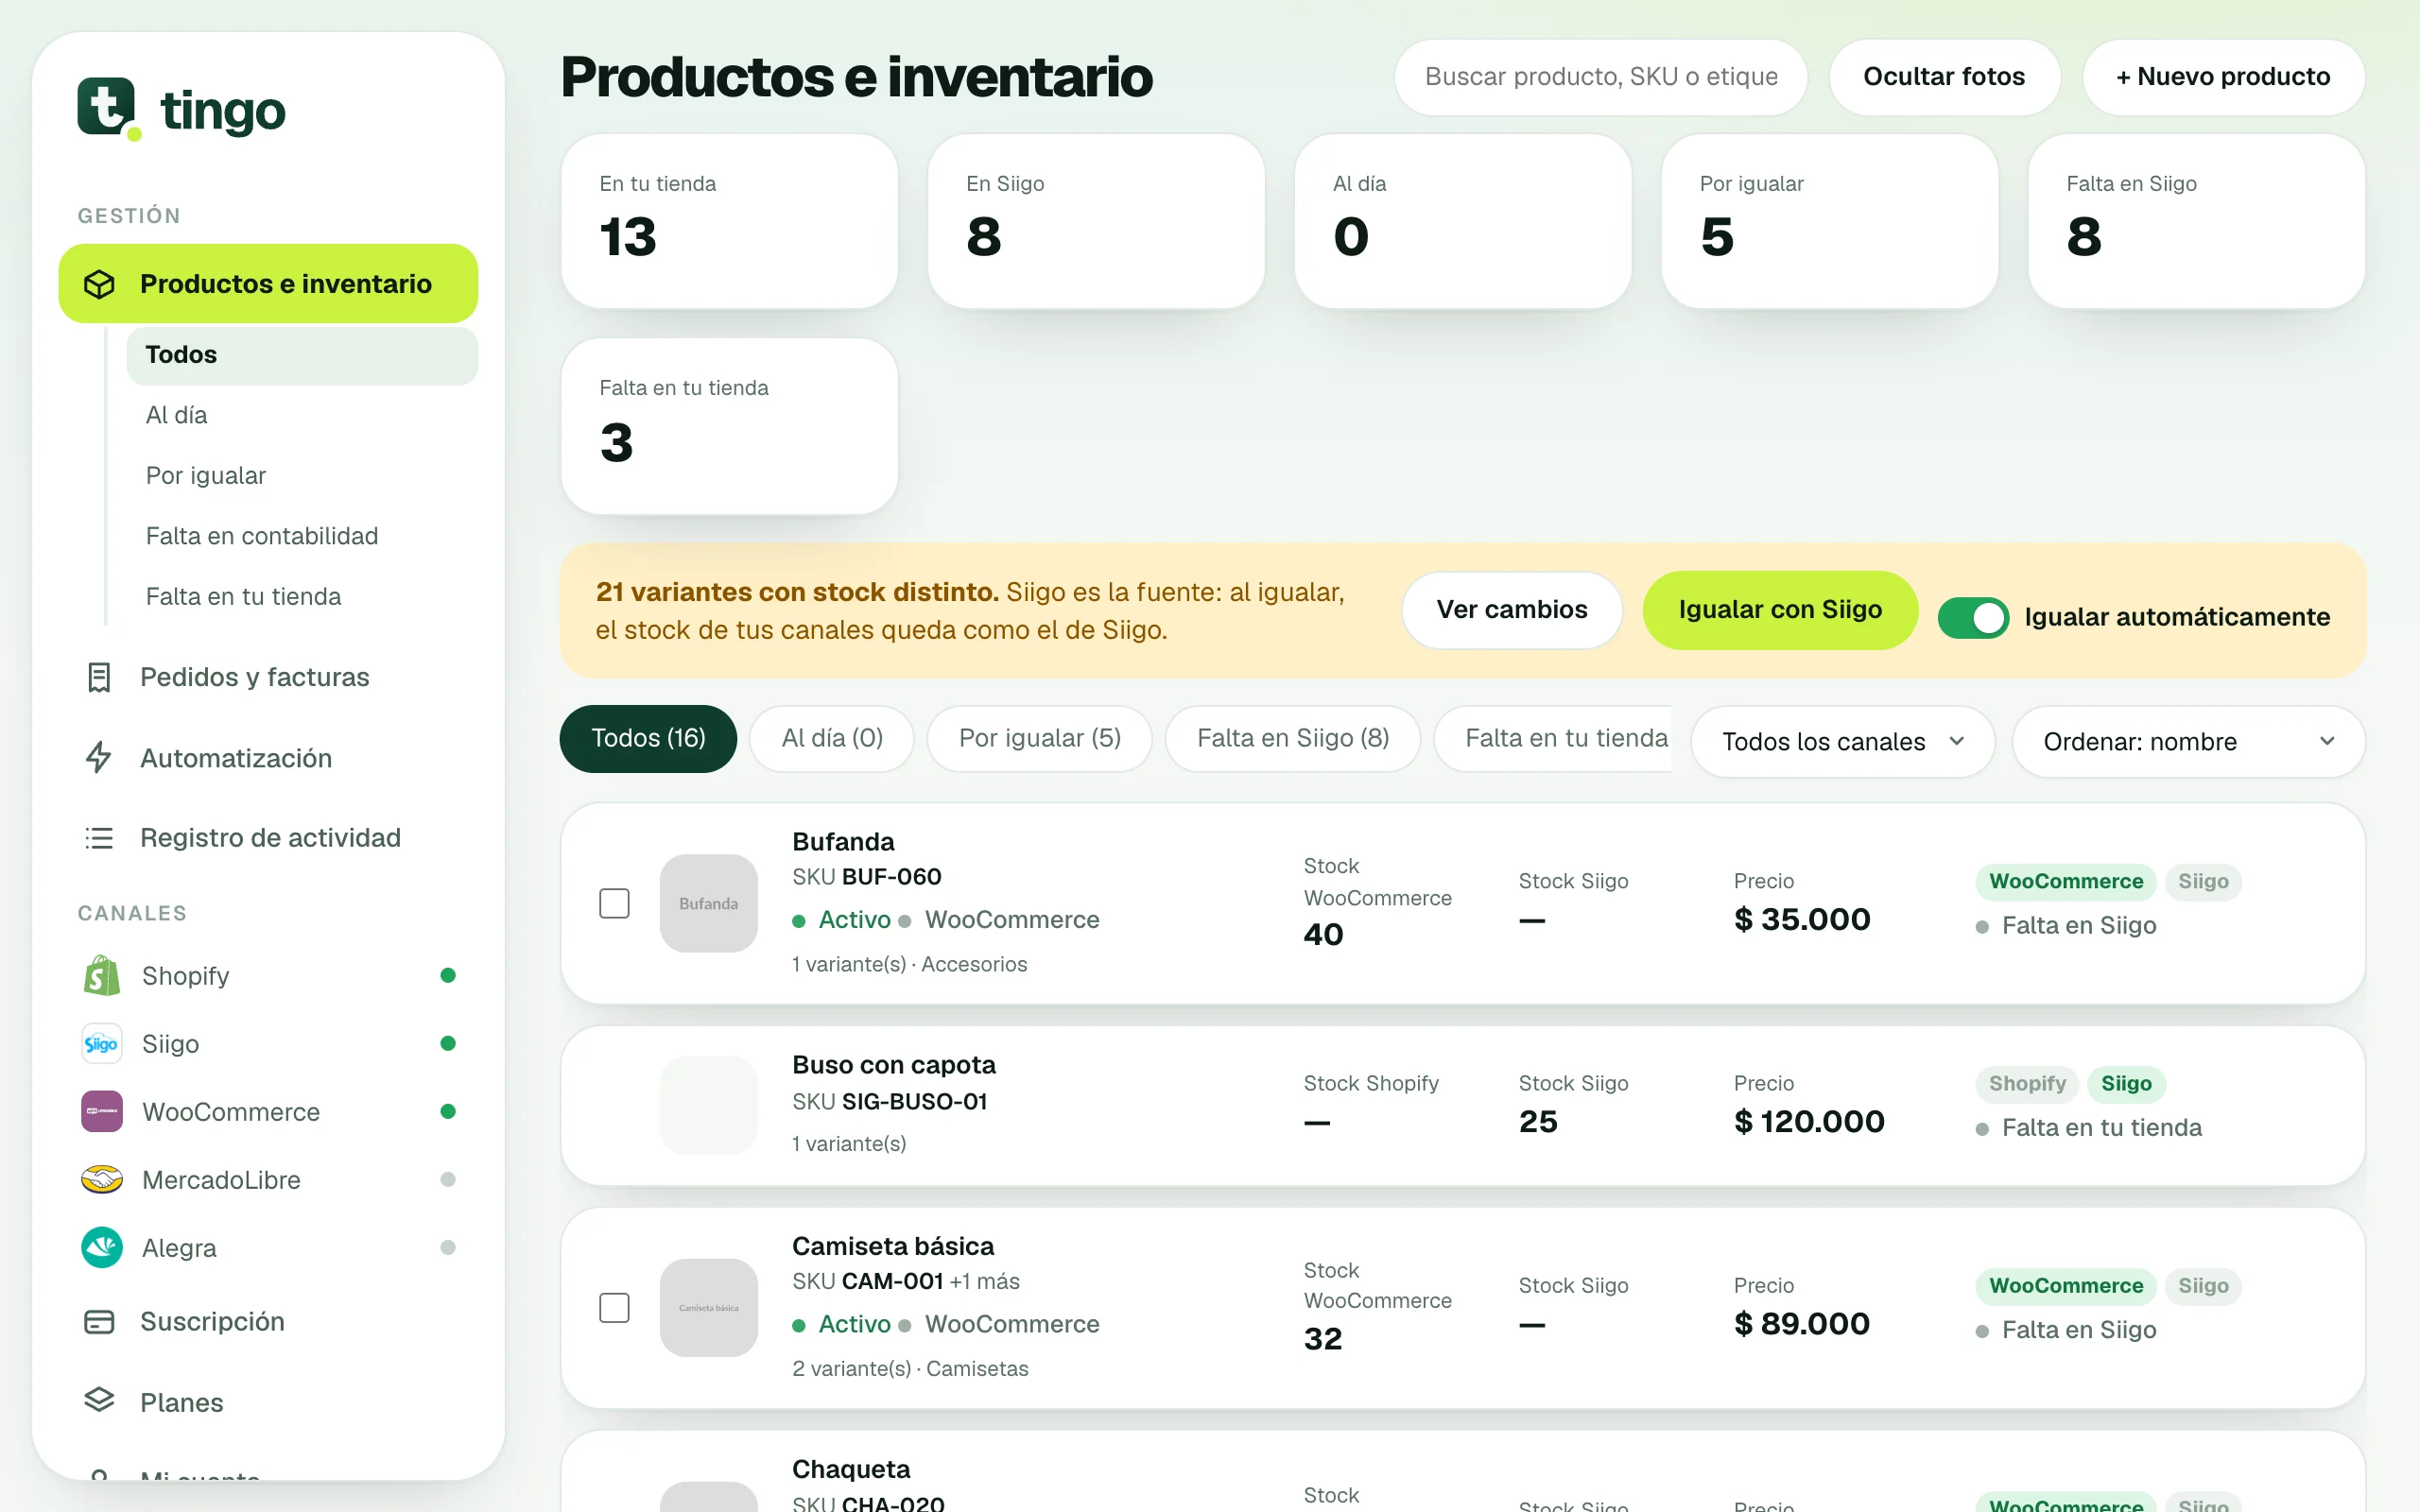Click the purple WooCommerce icon

tap(102, 1112)
